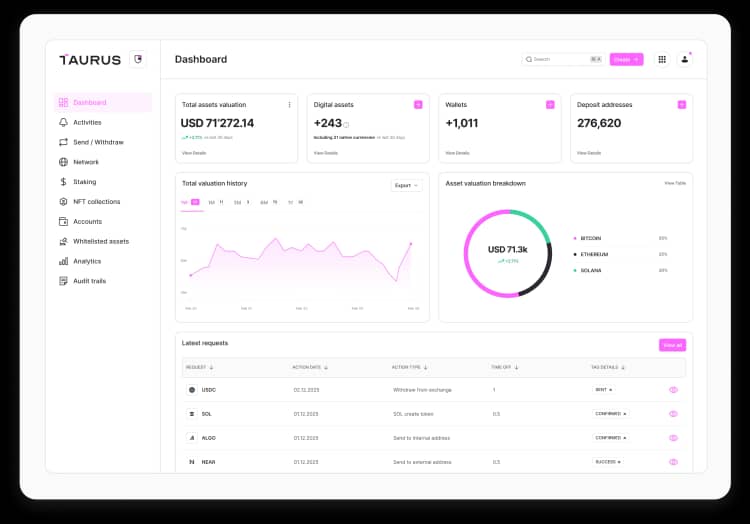Select the first highlighted time range tab
This screenshot has width=750, height=524.
[x=190, y=202]
